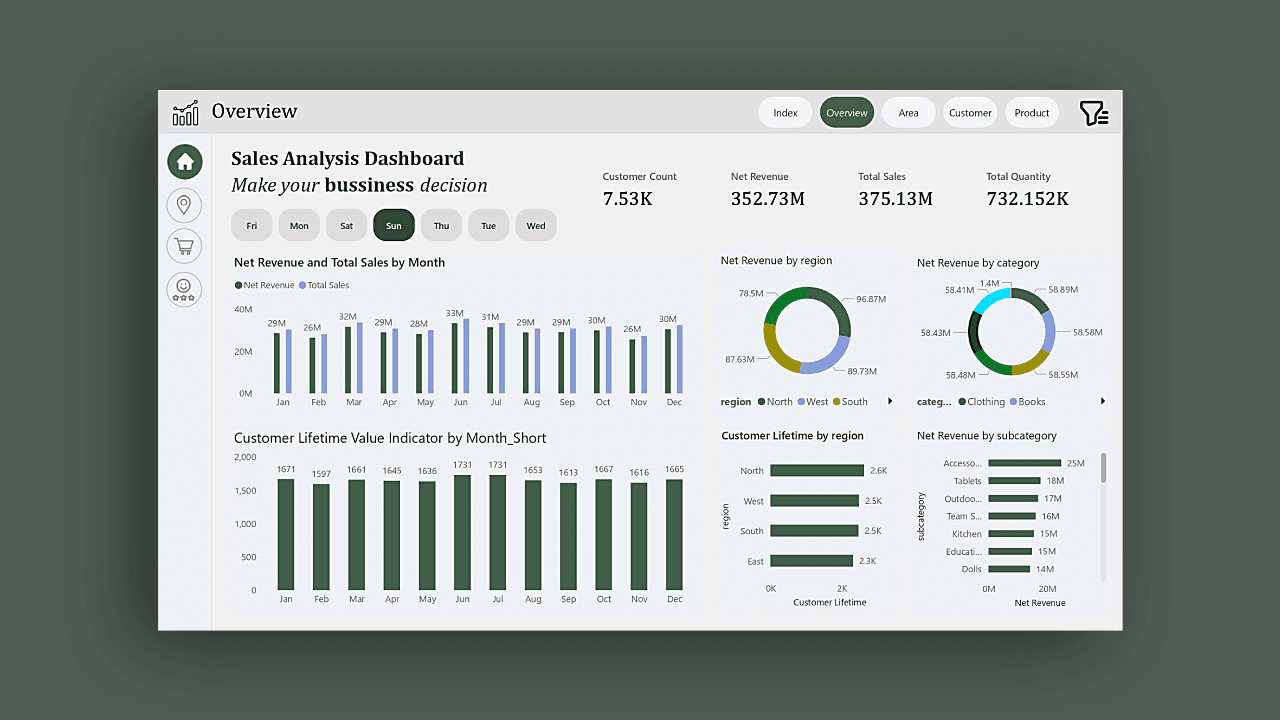The width and height of the screenshot is (1280, 720).
Task: Open the filter pane icon
Action: 1094,113
